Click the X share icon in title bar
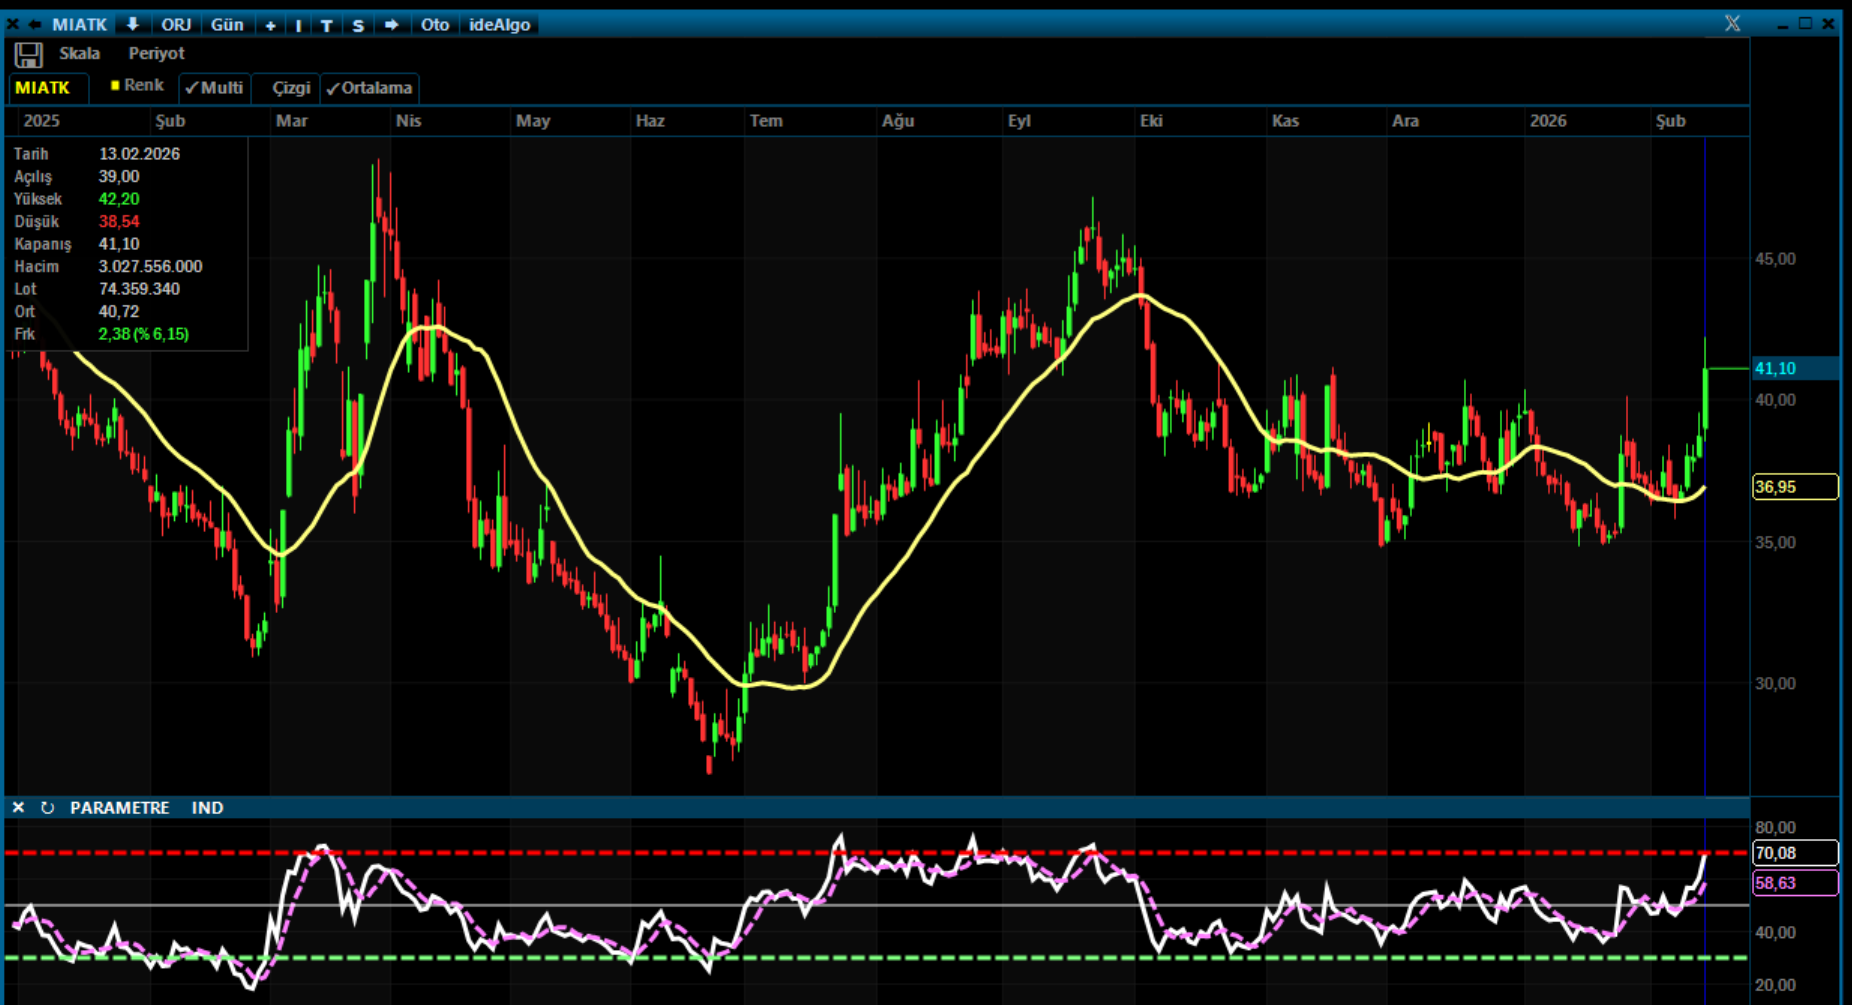1852x1005 pixels. [1732, 23]
